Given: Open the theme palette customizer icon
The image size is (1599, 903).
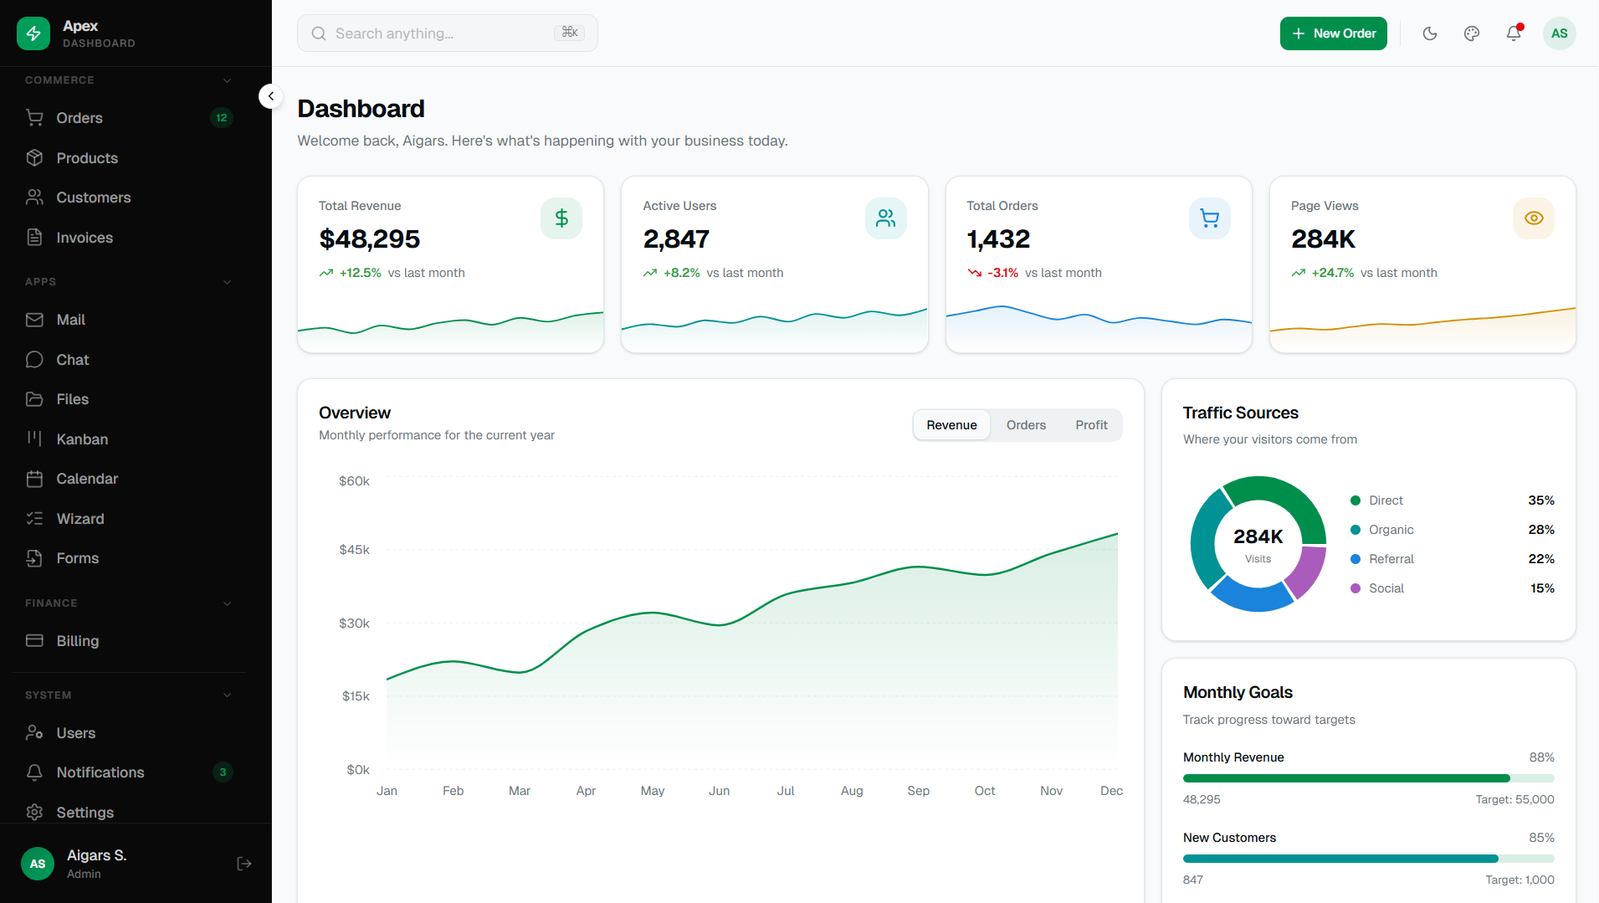Looking at the screenshot, I should pyautogui.click(x=1472, y=33).
